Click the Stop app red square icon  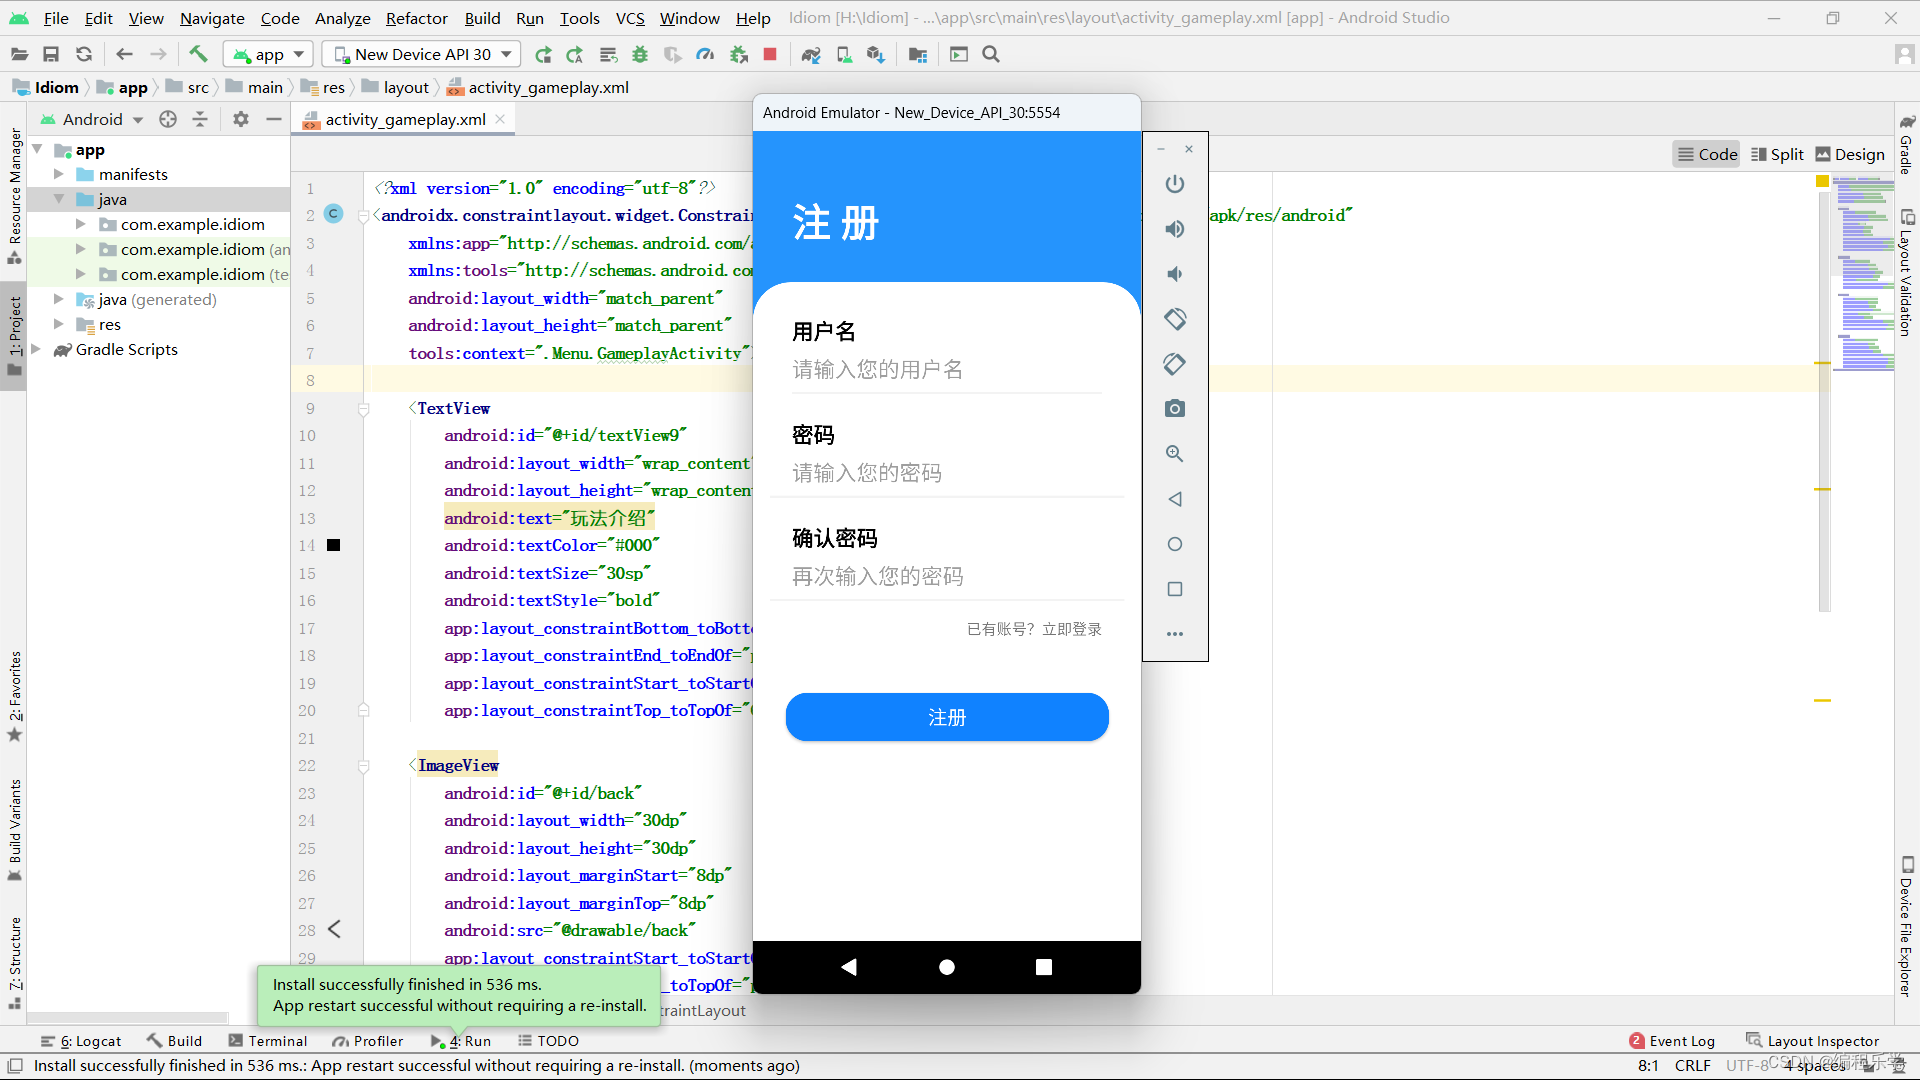770,55
